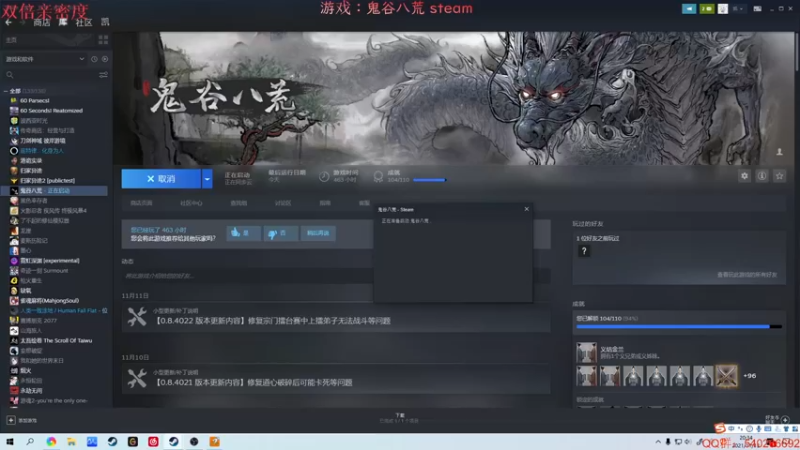Select 鬼谷八荒 running entry in library
Viewport: 800px width, 450px height.
54,191
